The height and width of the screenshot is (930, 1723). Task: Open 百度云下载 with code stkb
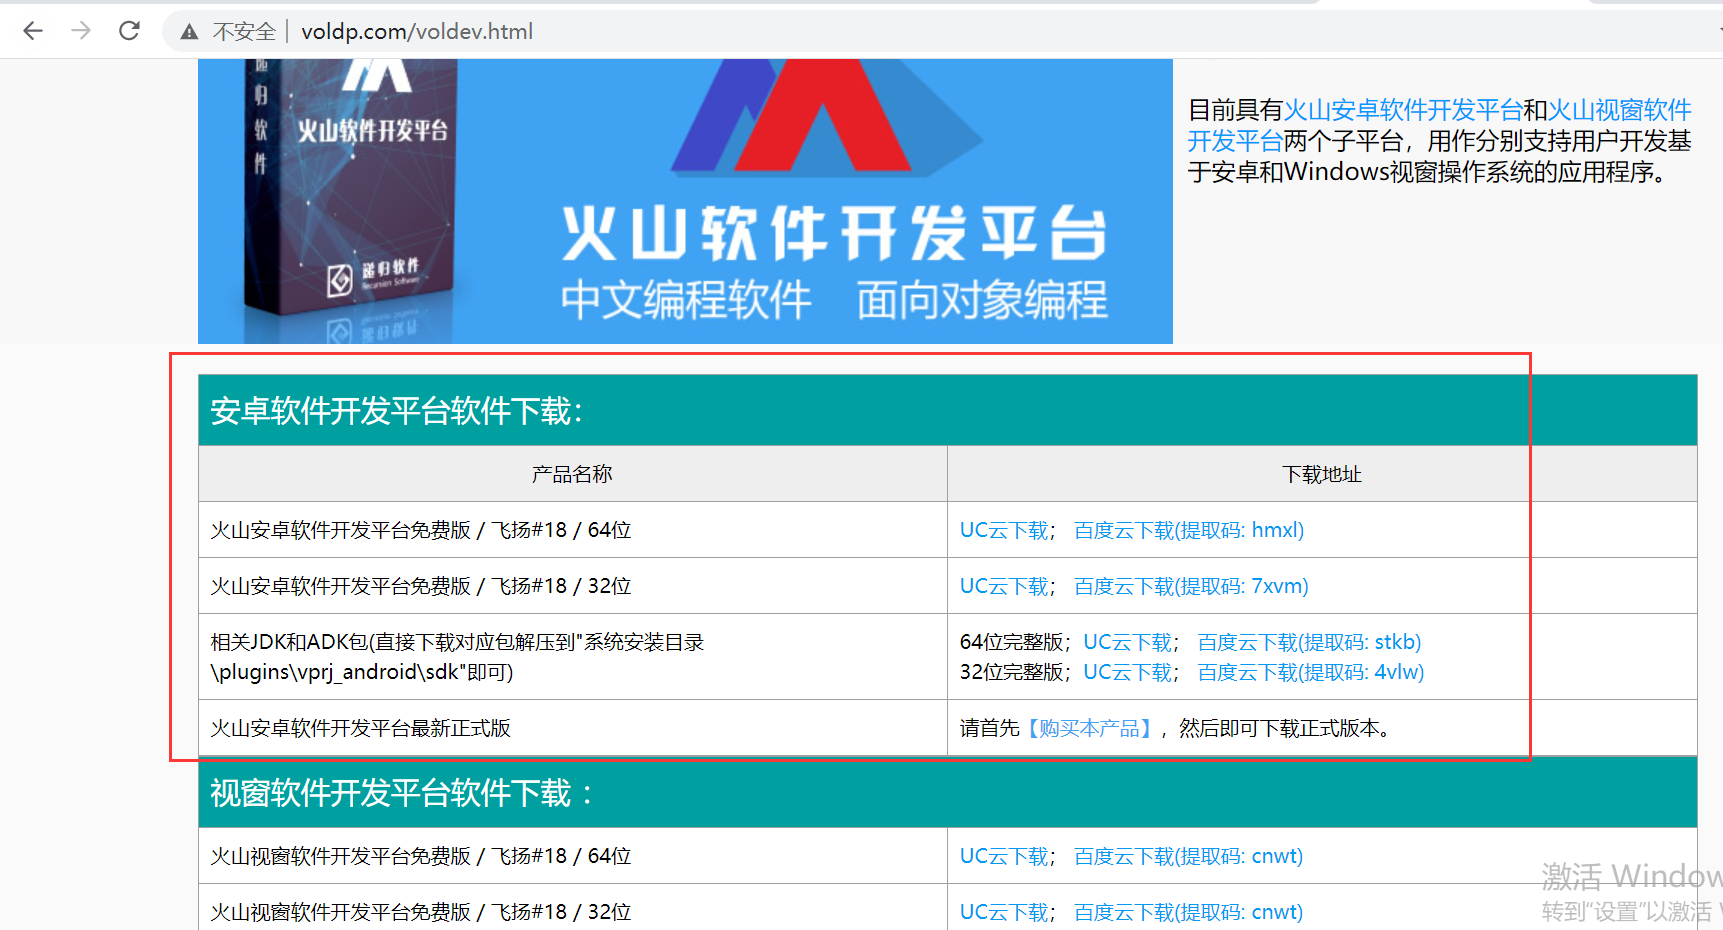(x=1309, y=642)
